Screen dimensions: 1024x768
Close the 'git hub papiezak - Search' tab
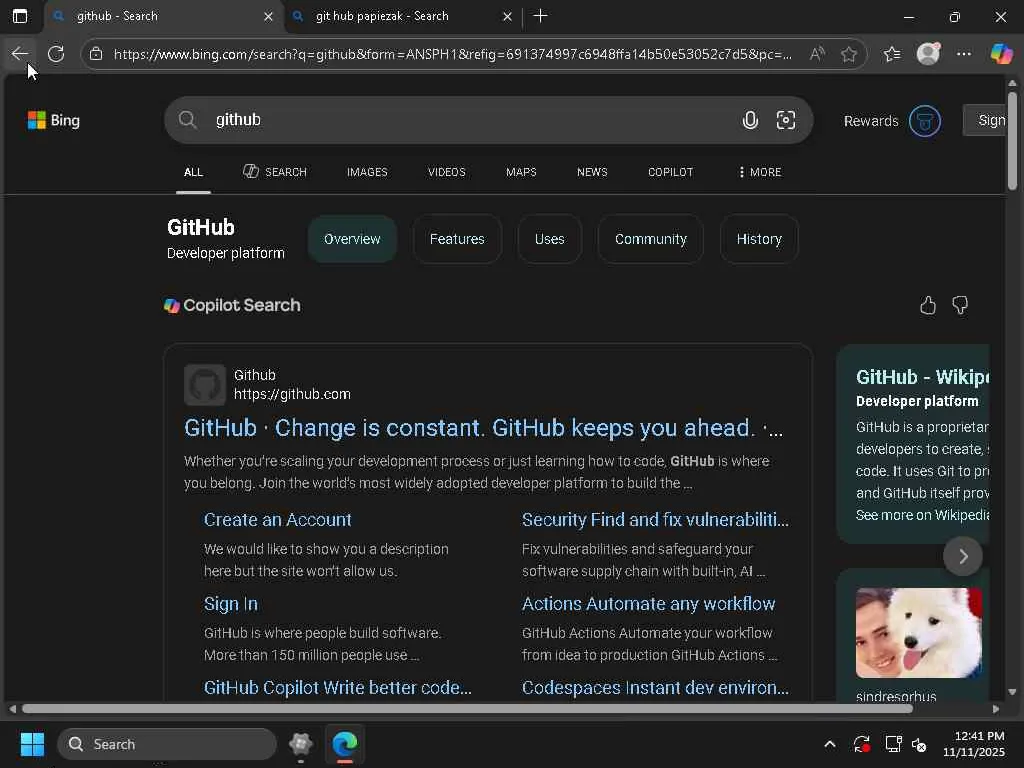(x=507, y=16)
